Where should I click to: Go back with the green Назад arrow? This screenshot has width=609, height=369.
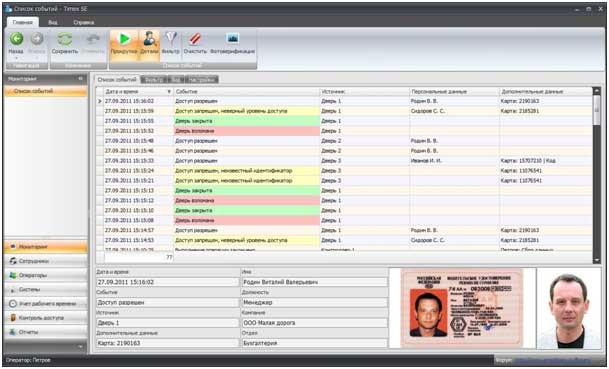point(16,39)
